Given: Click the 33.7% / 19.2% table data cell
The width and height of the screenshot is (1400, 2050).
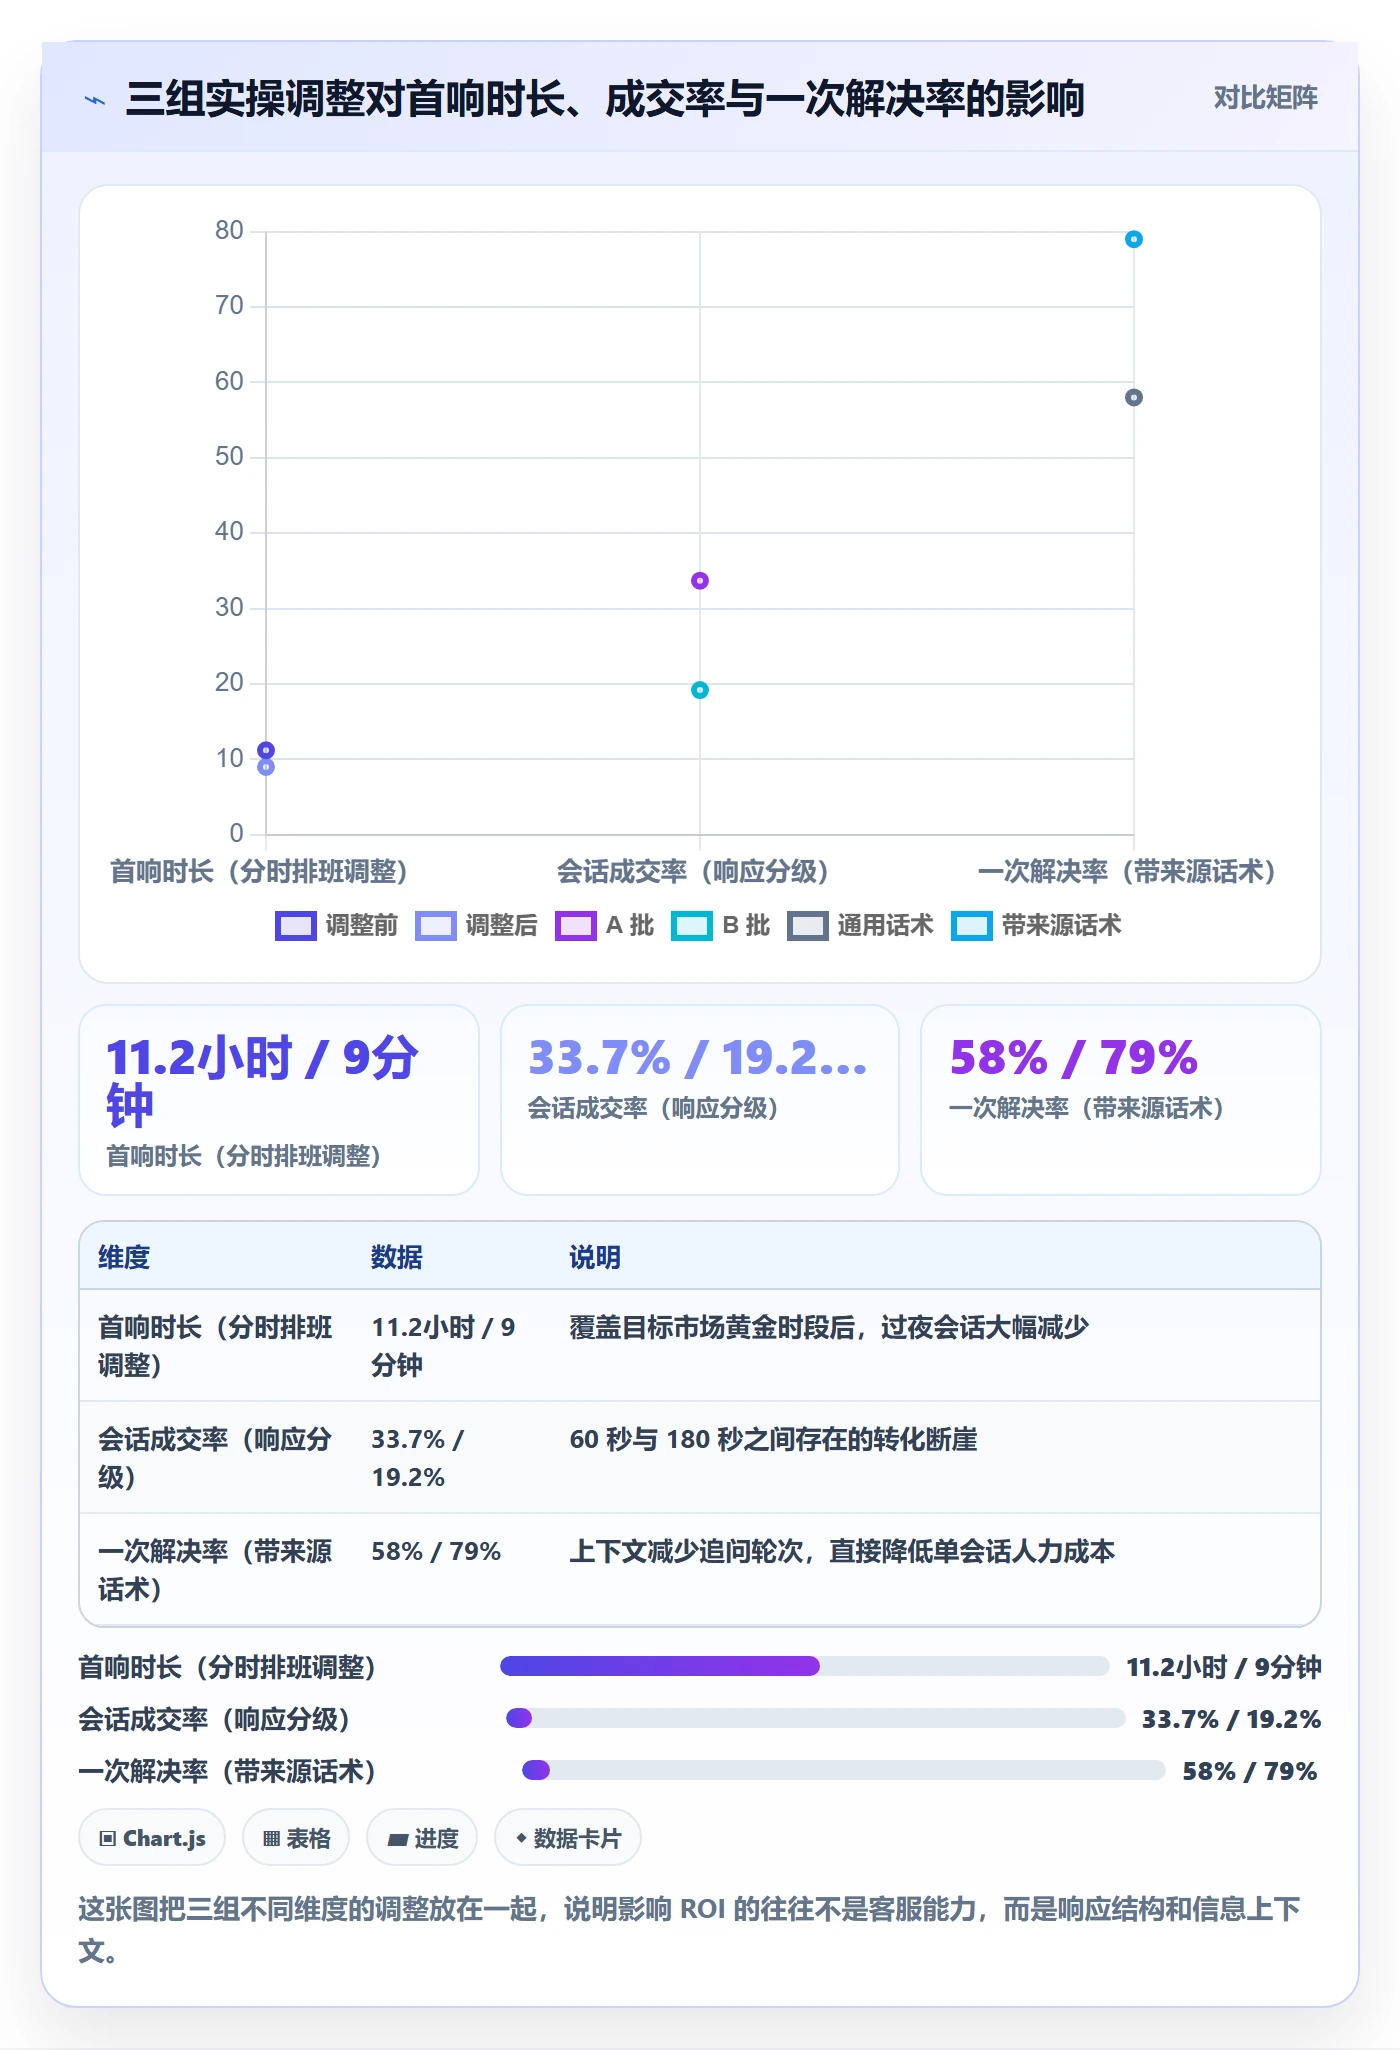Looking at the screenshot, I should pos(452,1458).
